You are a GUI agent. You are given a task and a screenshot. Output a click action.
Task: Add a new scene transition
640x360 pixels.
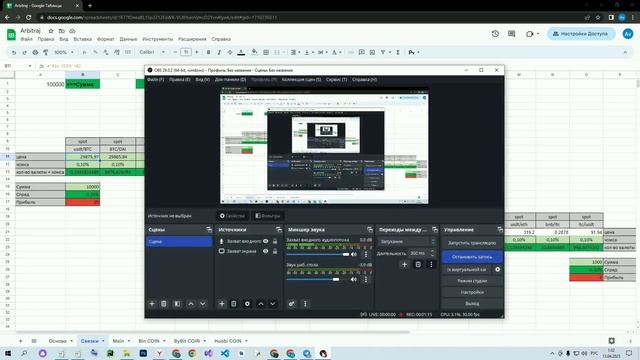click(404, 264)
